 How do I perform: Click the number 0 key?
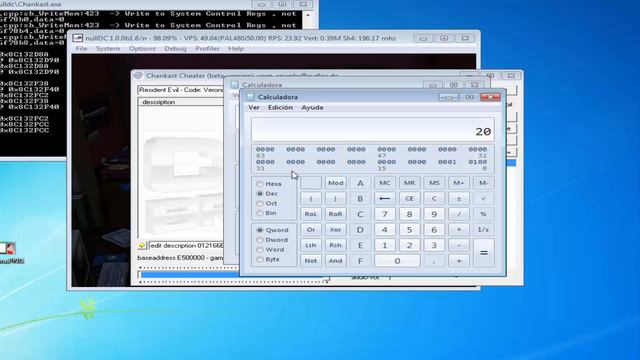[397, 260]
